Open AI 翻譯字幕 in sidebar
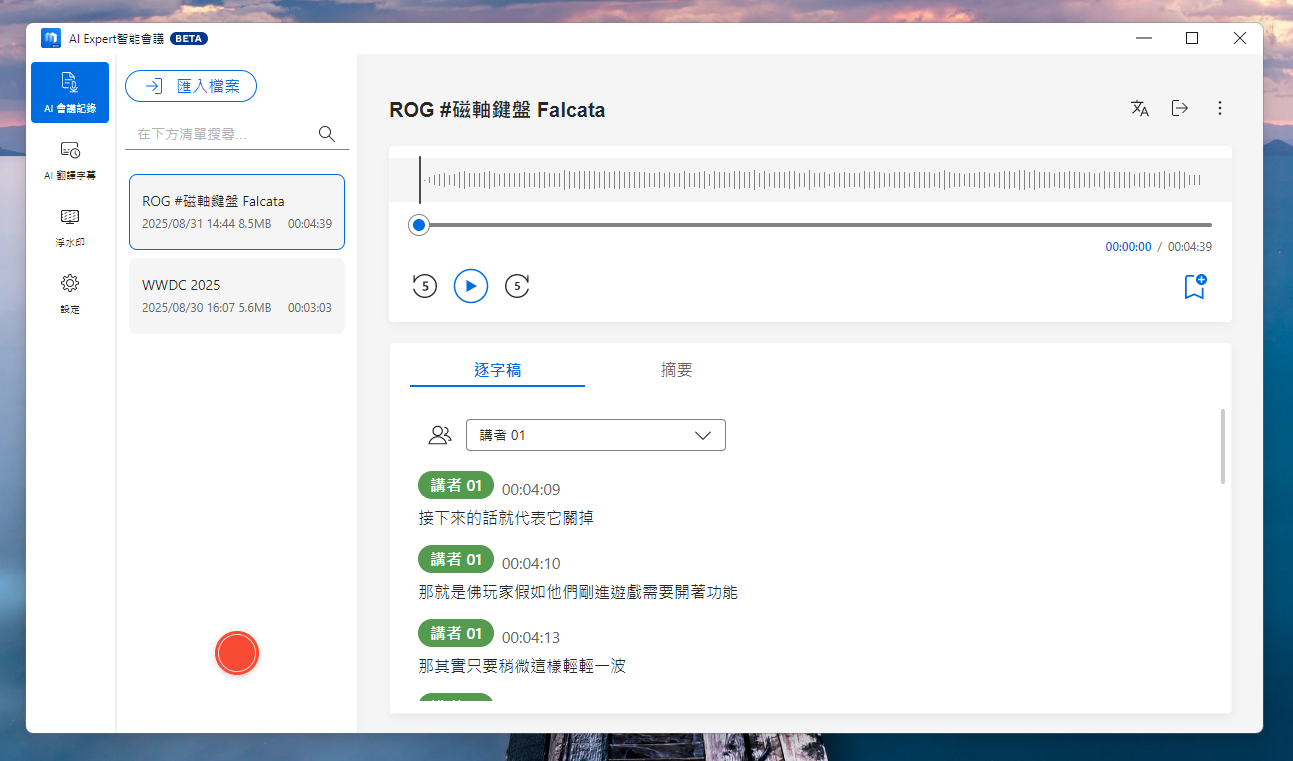1293x761 pixels. [x=70, y=160]
